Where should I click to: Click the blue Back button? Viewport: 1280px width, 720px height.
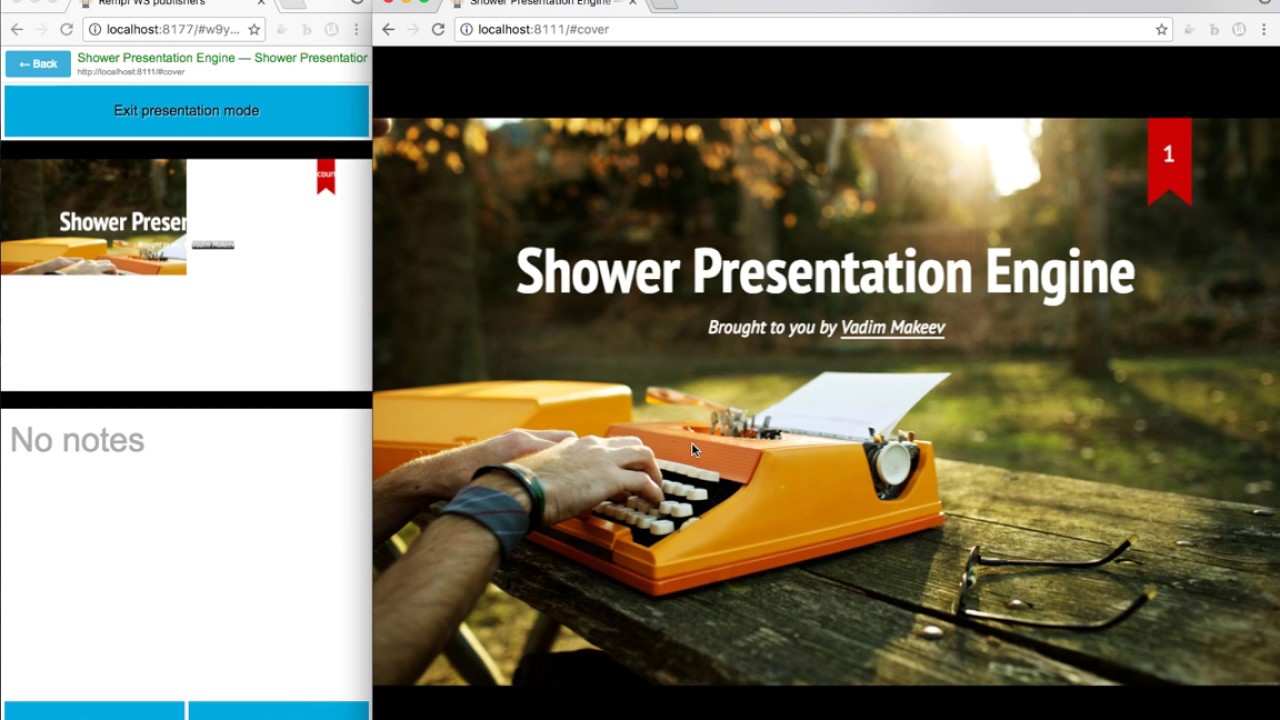tap(38, 64)
